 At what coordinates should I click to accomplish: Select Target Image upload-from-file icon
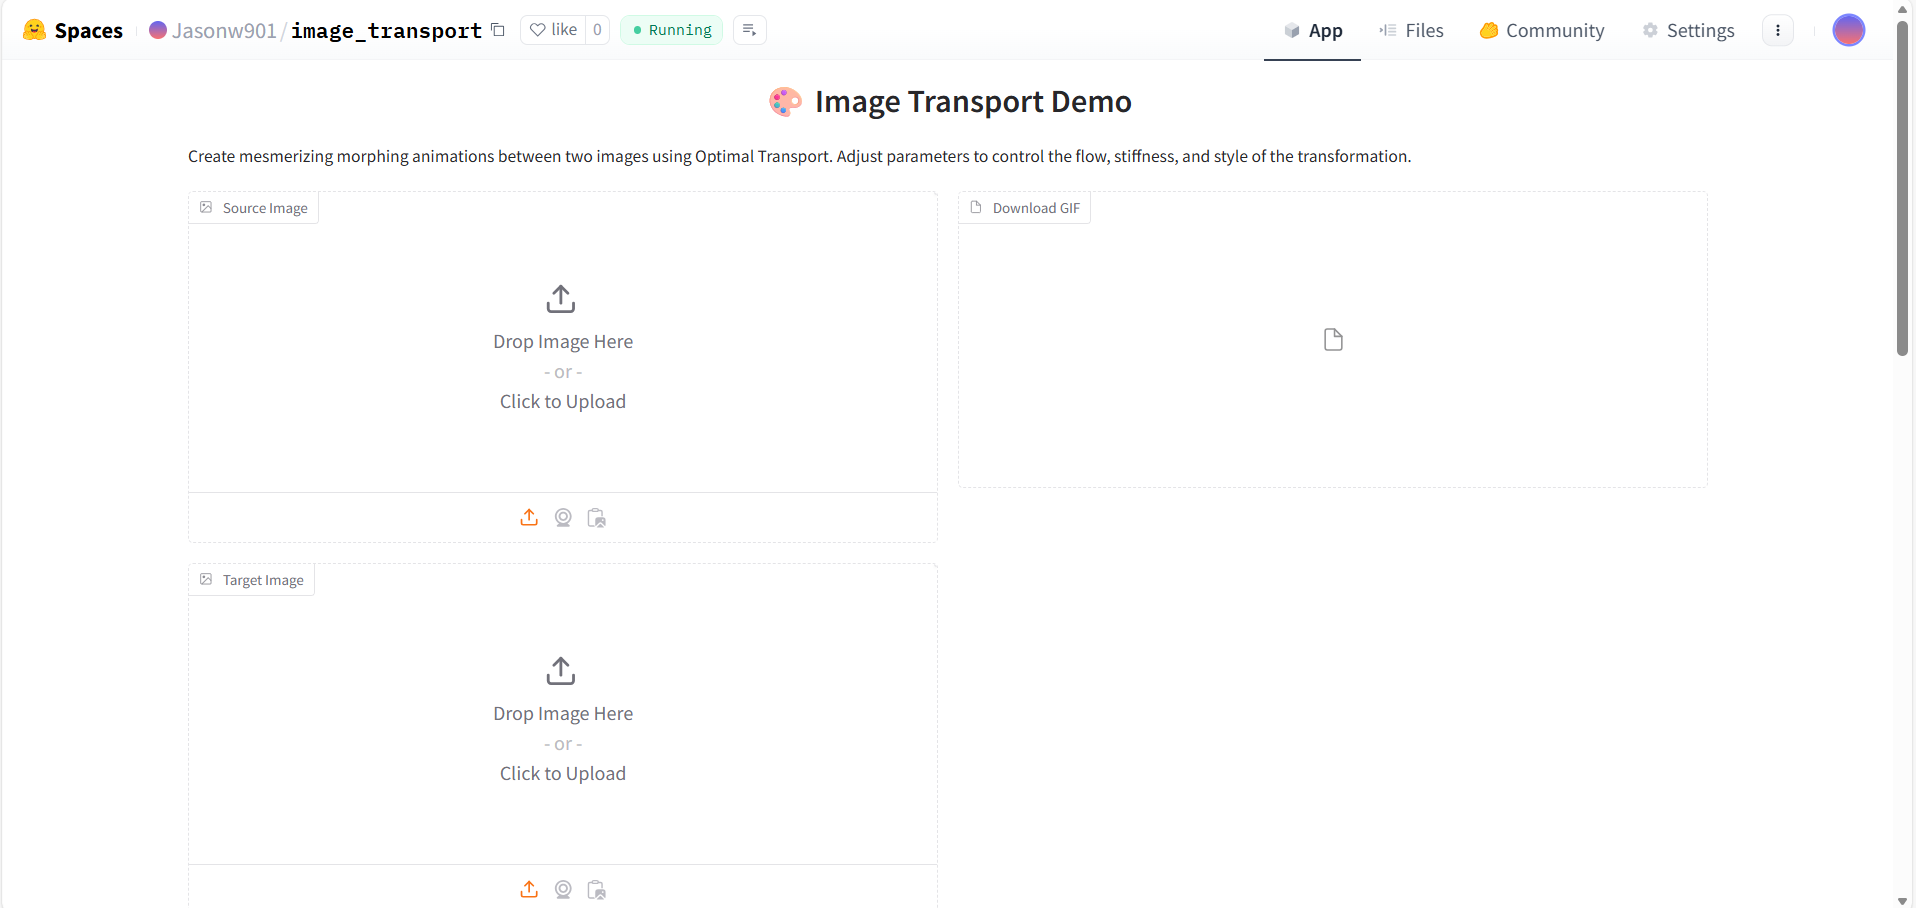tap(529, 889)
